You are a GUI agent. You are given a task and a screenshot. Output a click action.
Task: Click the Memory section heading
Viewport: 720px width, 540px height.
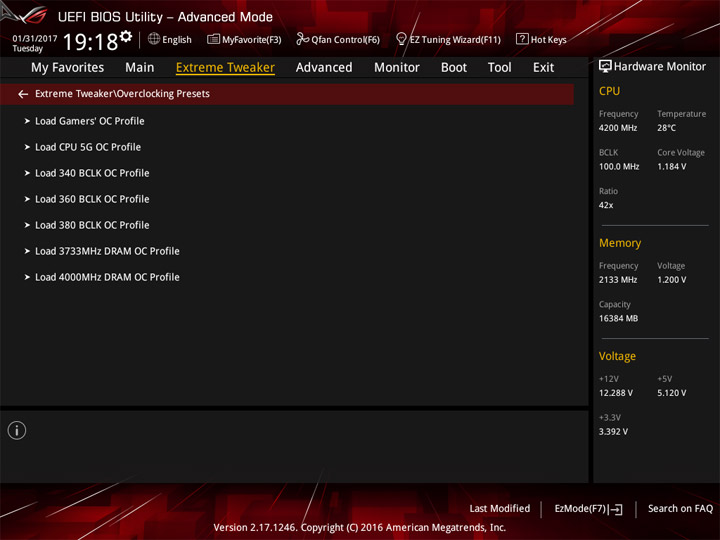click(x=620, y=243)
